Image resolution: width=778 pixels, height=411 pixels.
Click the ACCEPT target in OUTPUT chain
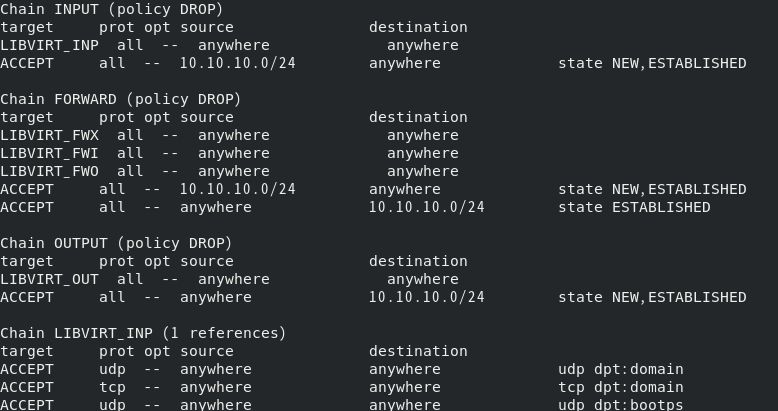click(27, 297)
